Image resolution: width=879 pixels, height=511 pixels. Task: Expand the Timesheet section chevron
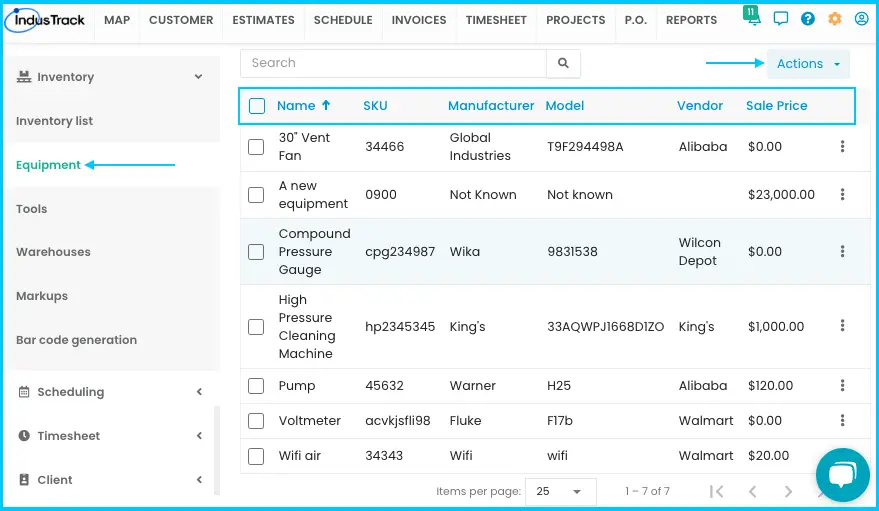[x=199, y=435]
